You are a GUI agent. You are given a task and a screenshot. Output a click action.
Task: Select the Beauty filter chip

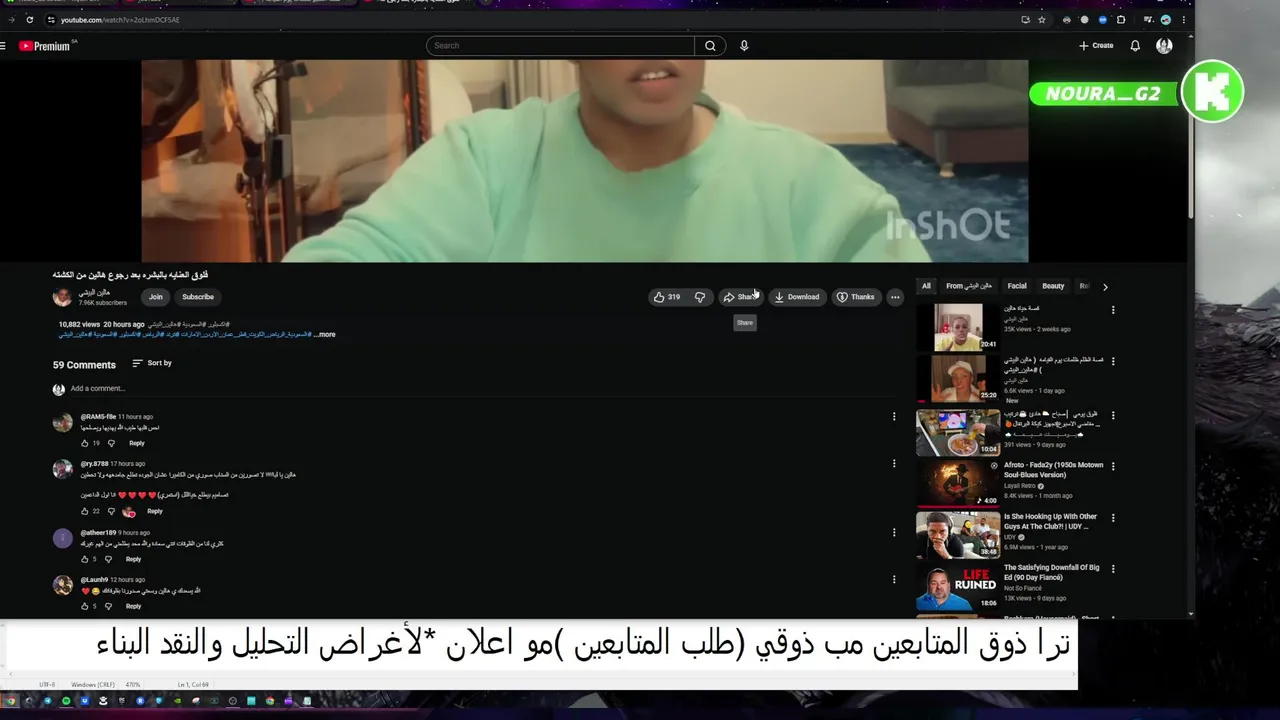coord(1053,286)
